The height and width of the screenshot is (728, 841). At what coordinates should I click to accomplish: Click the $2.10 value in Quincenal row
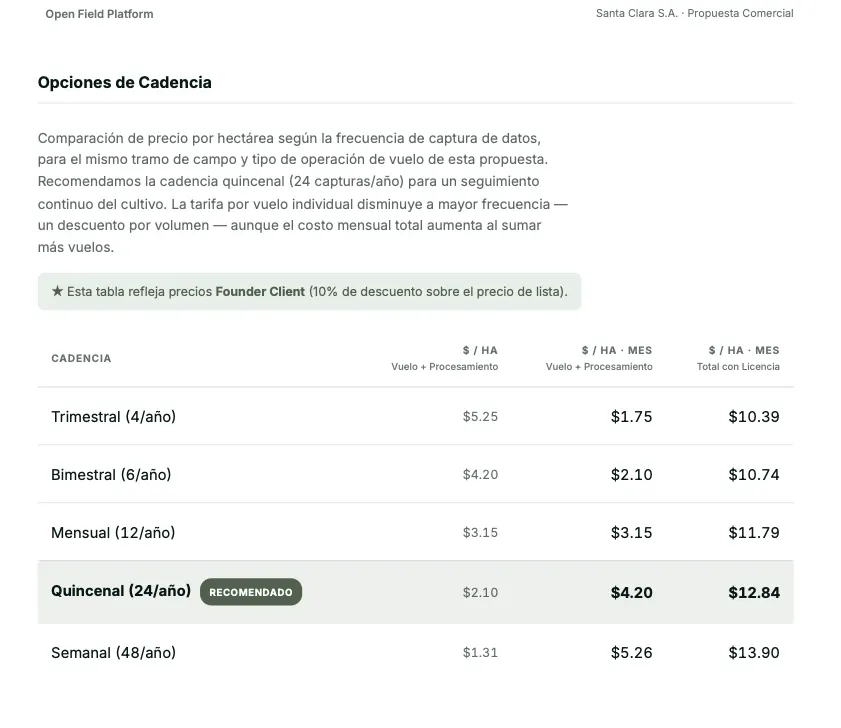pos(480,592)
